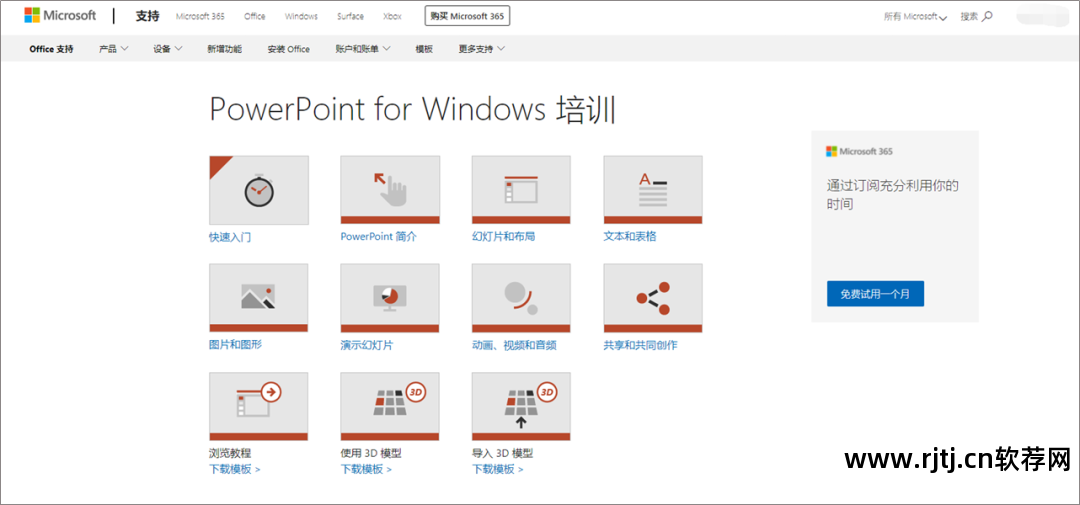Expand the 账户和账单 dropdown
Screen dimensions: 1080x505
point(363,49)
